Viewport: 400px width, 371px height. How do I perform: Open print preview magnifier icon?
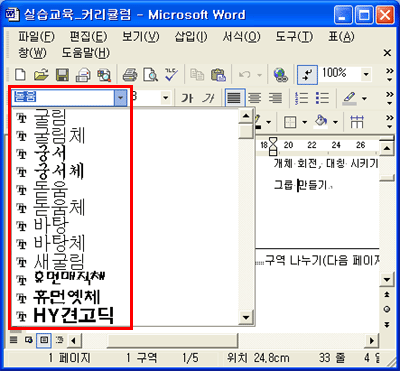[x=150, y=75]
